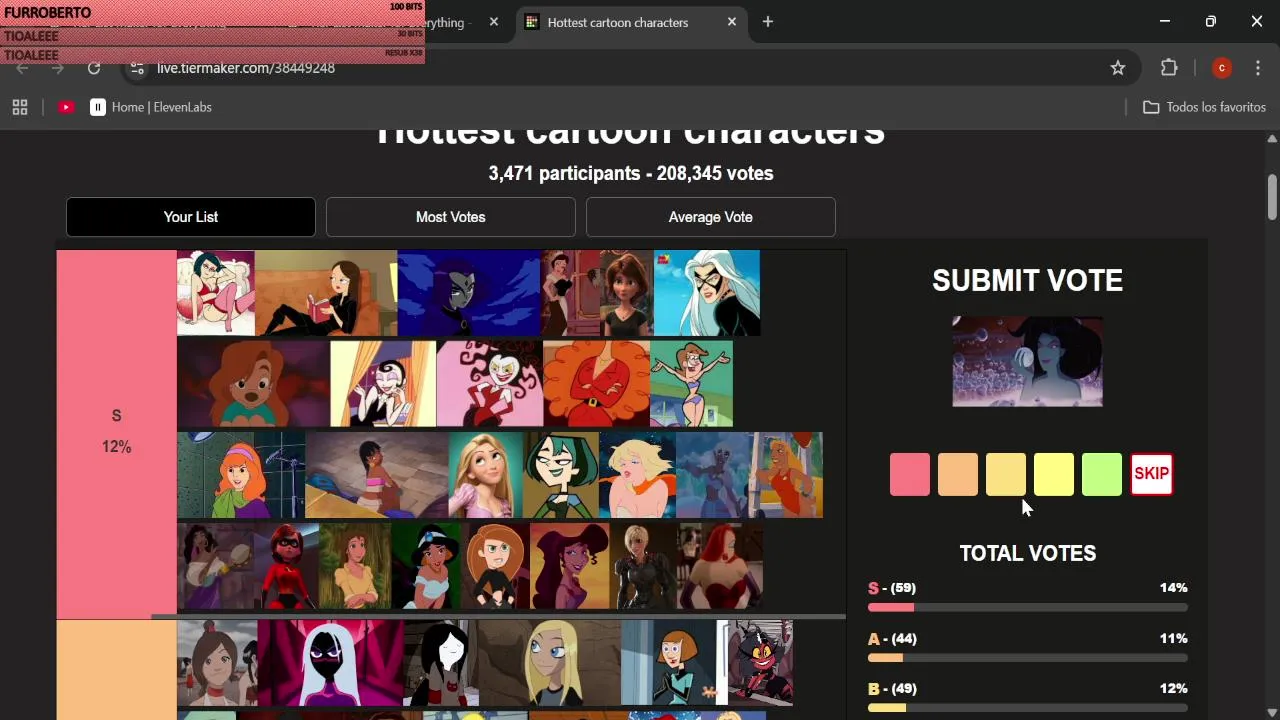This screenshot has height=720, width=1280.
Task: Click the TOTAL VOTES heading
Action: click(x=1028, y=553)
